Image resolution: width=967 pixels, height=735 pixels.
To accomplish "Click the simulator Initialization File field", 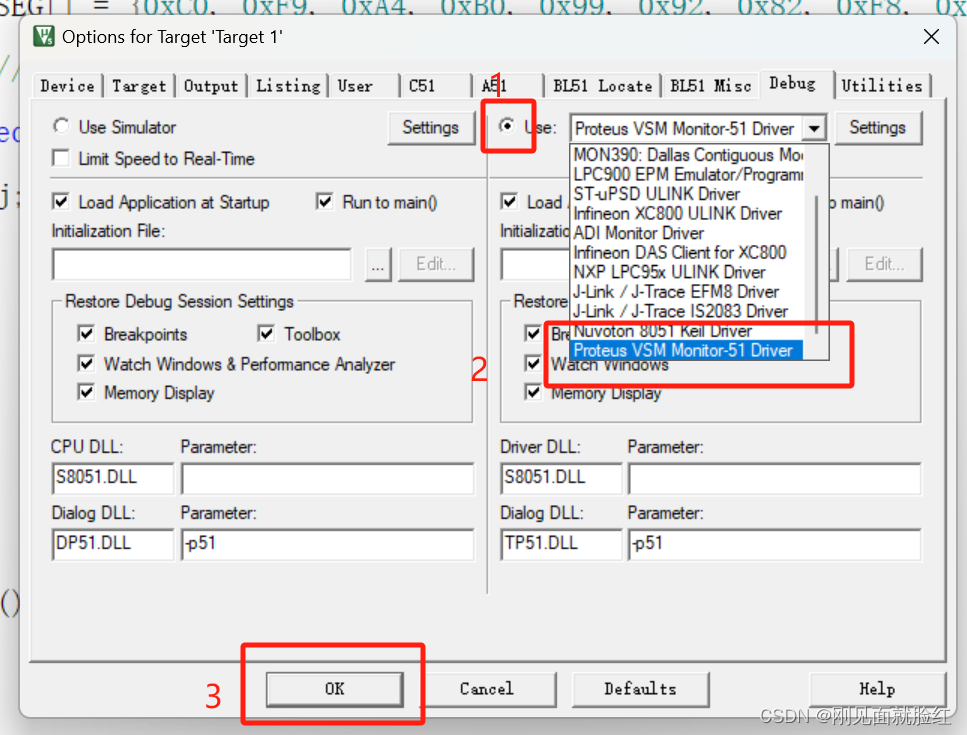I will click(x=202, y=265).
